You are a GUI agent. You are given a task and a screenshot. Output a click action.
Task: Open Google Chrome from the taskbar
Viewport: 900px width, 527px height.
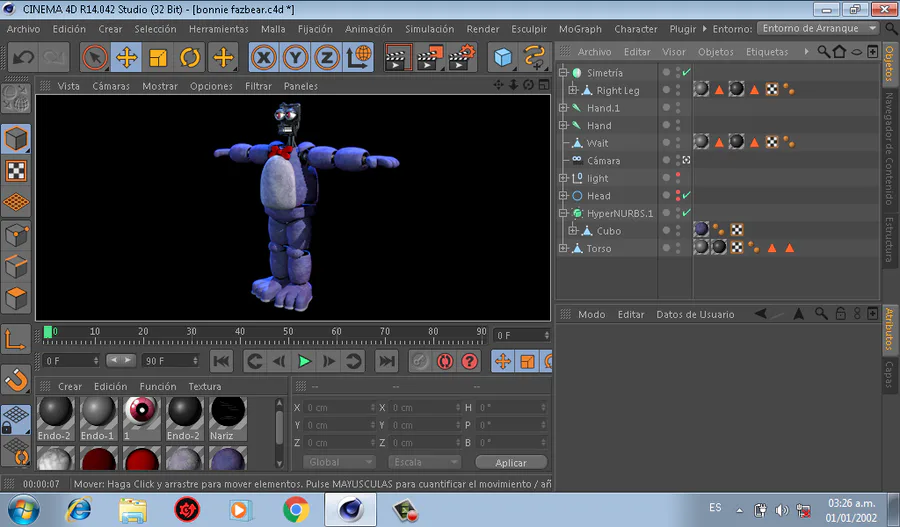[295, 510]
